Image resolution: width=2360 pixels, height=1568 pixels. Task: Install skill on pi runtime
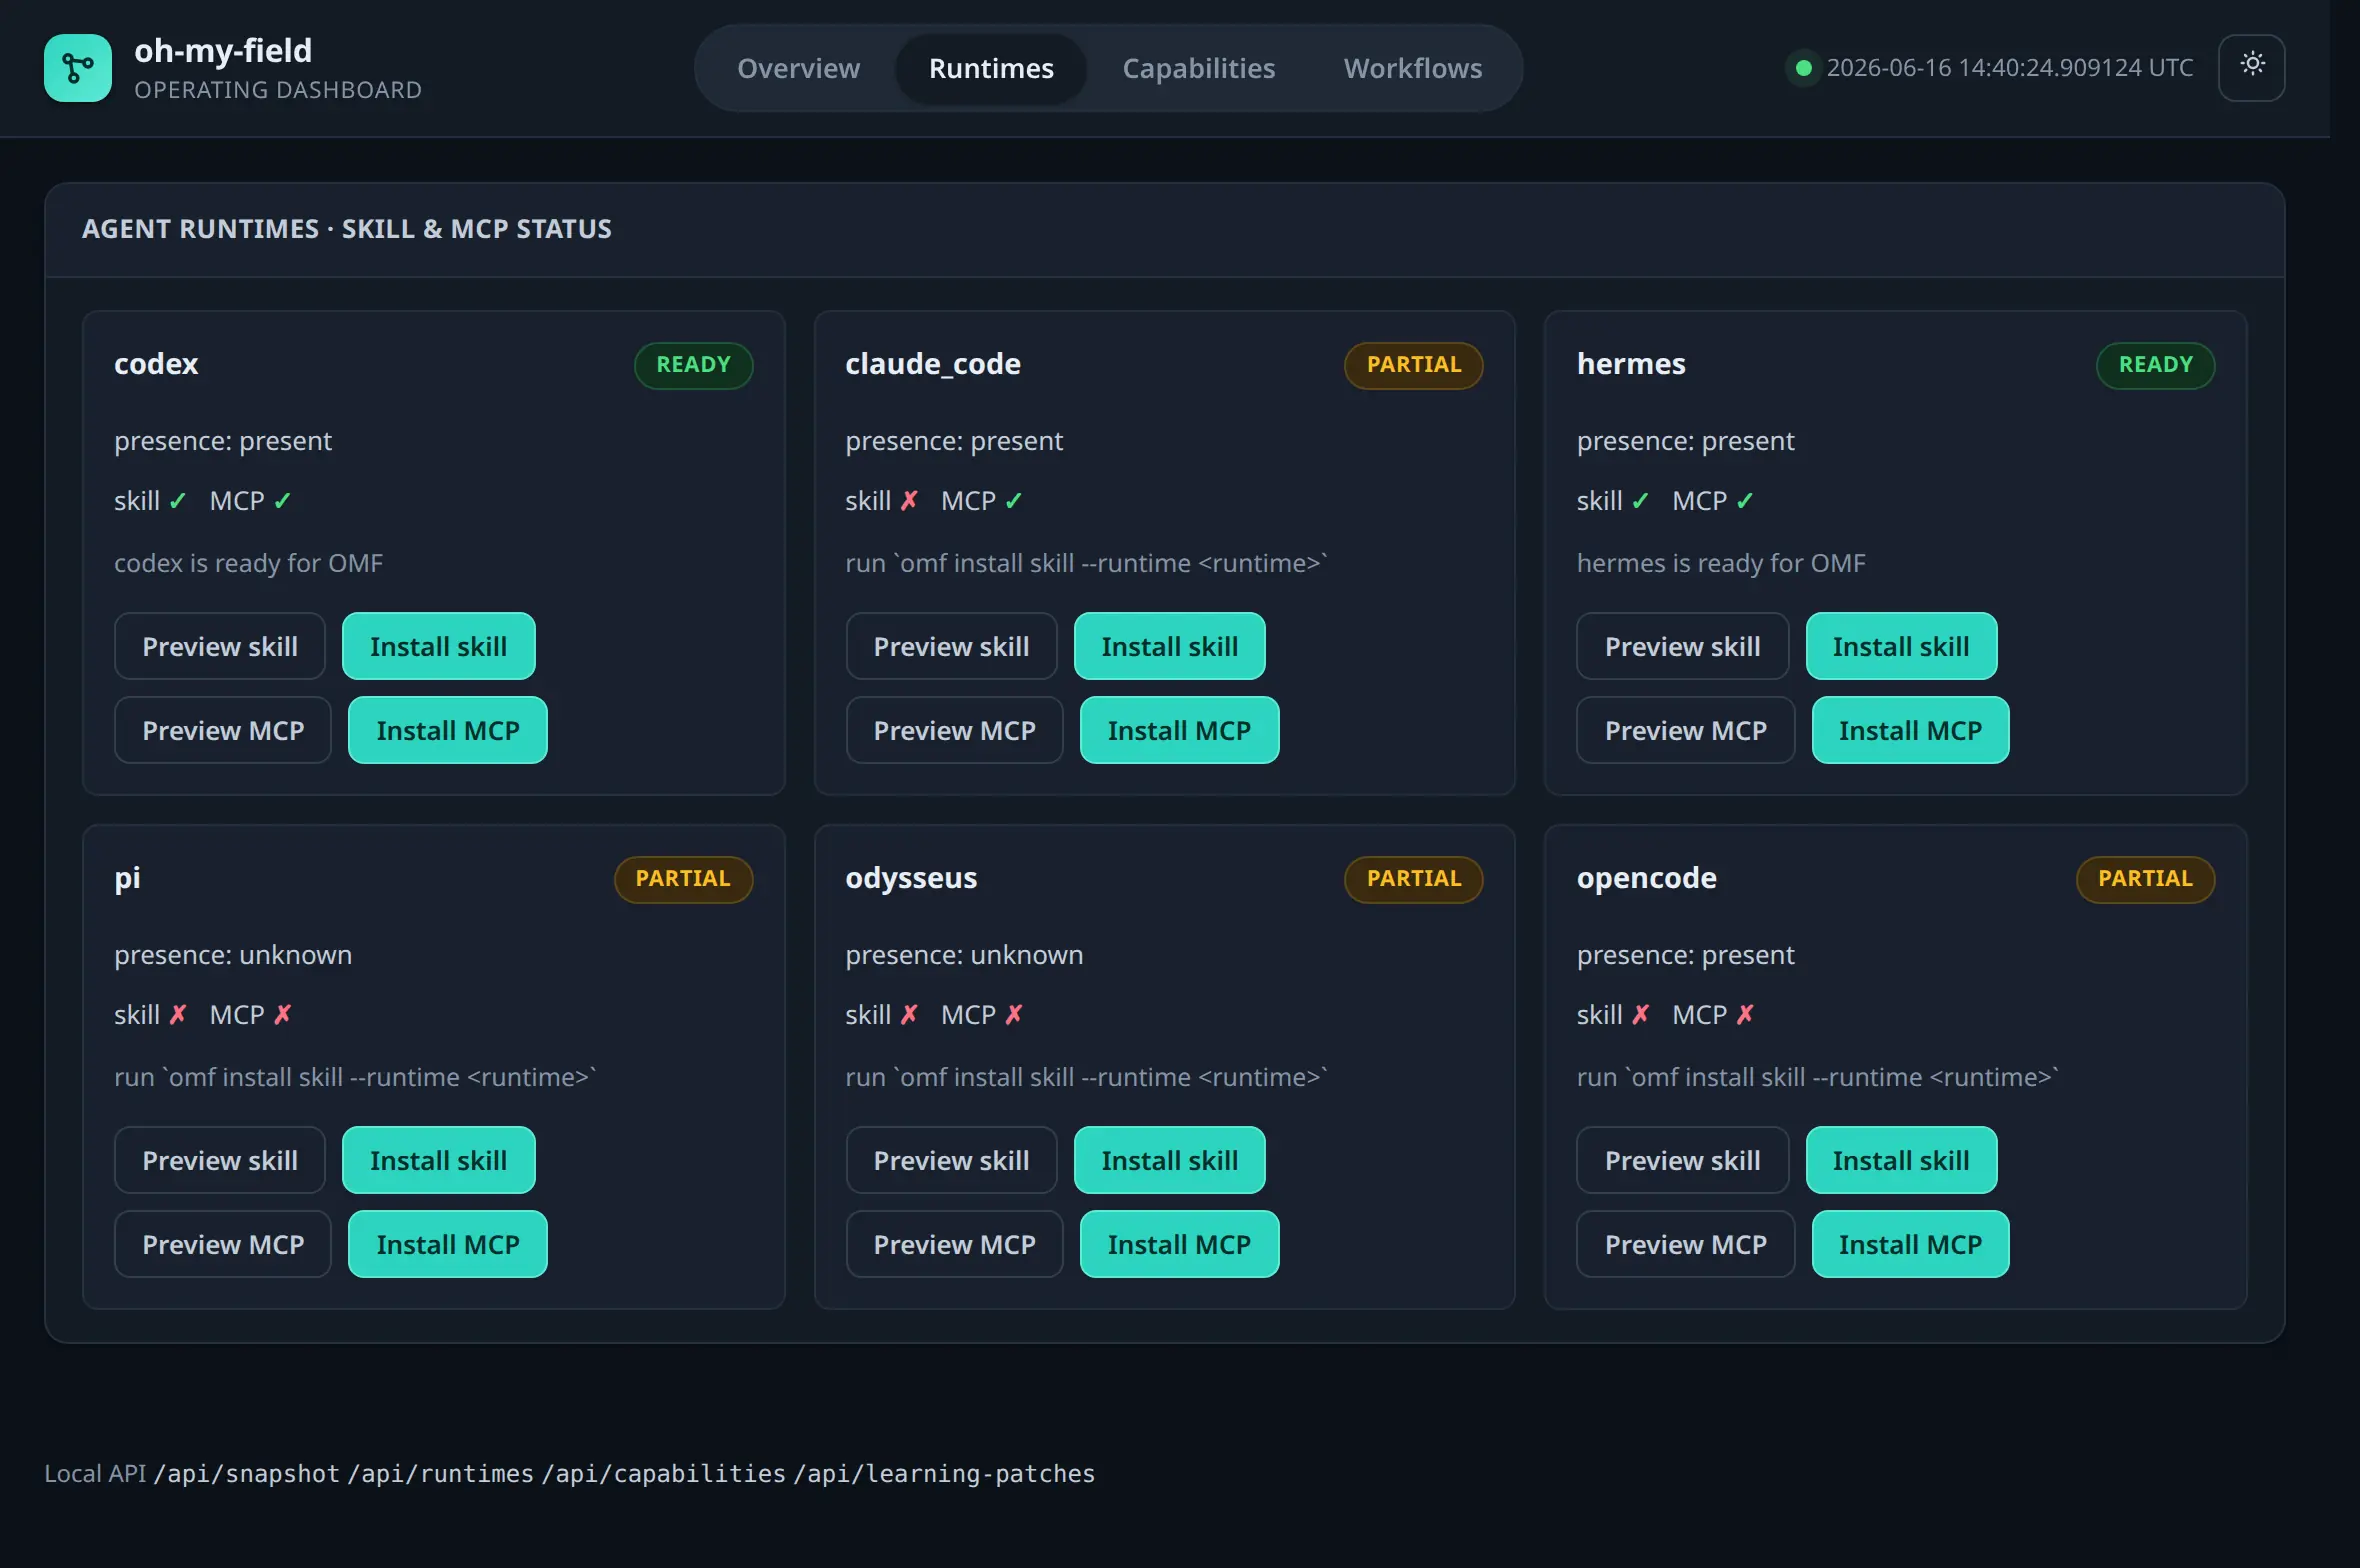438,1160
